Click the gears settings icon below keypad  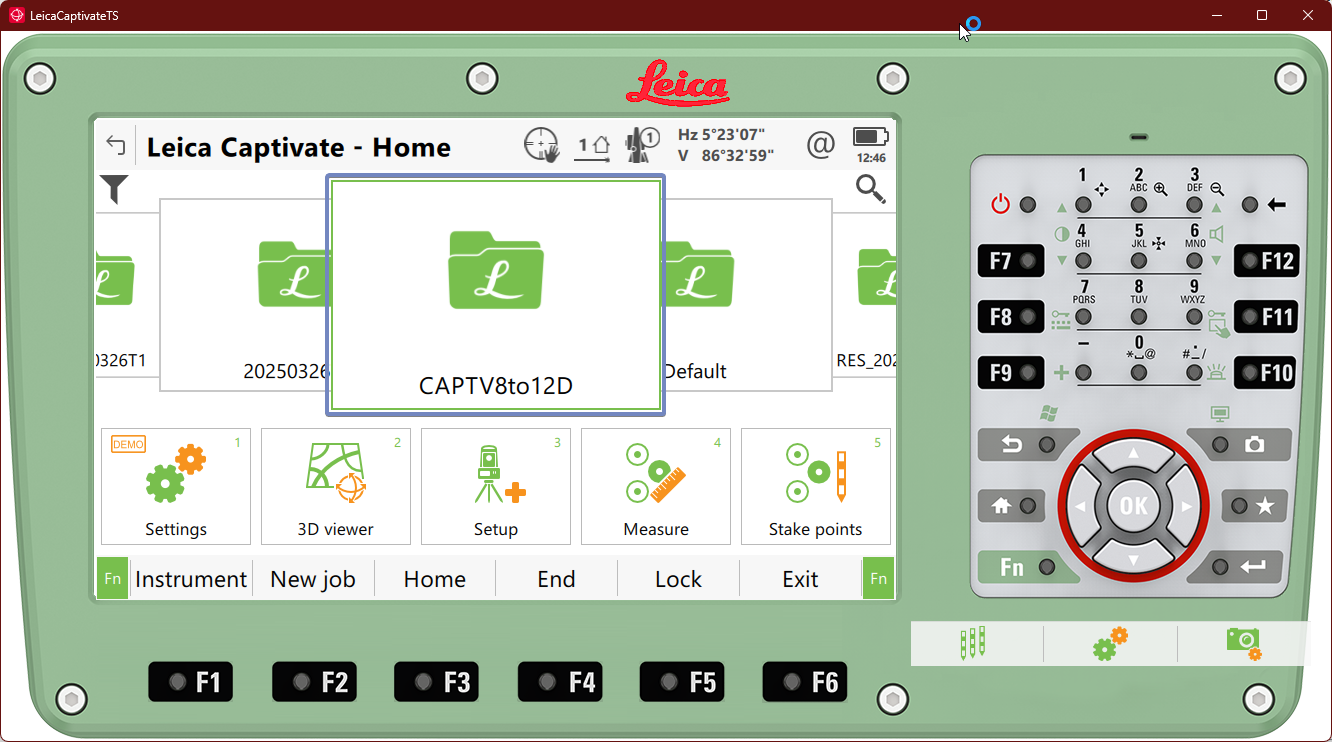point(1110,643)
